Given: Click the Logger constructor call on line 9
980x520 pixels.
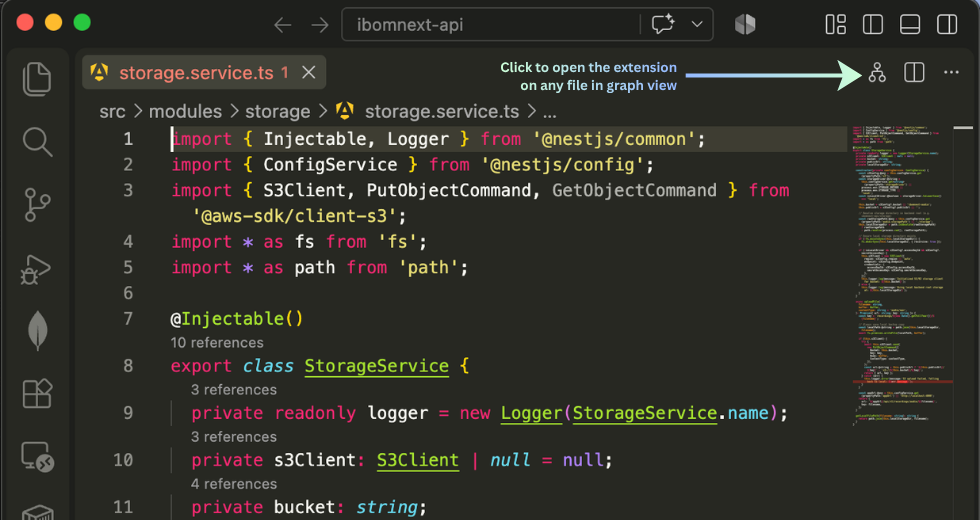Looking at the screenshot, I should (532, 413).
